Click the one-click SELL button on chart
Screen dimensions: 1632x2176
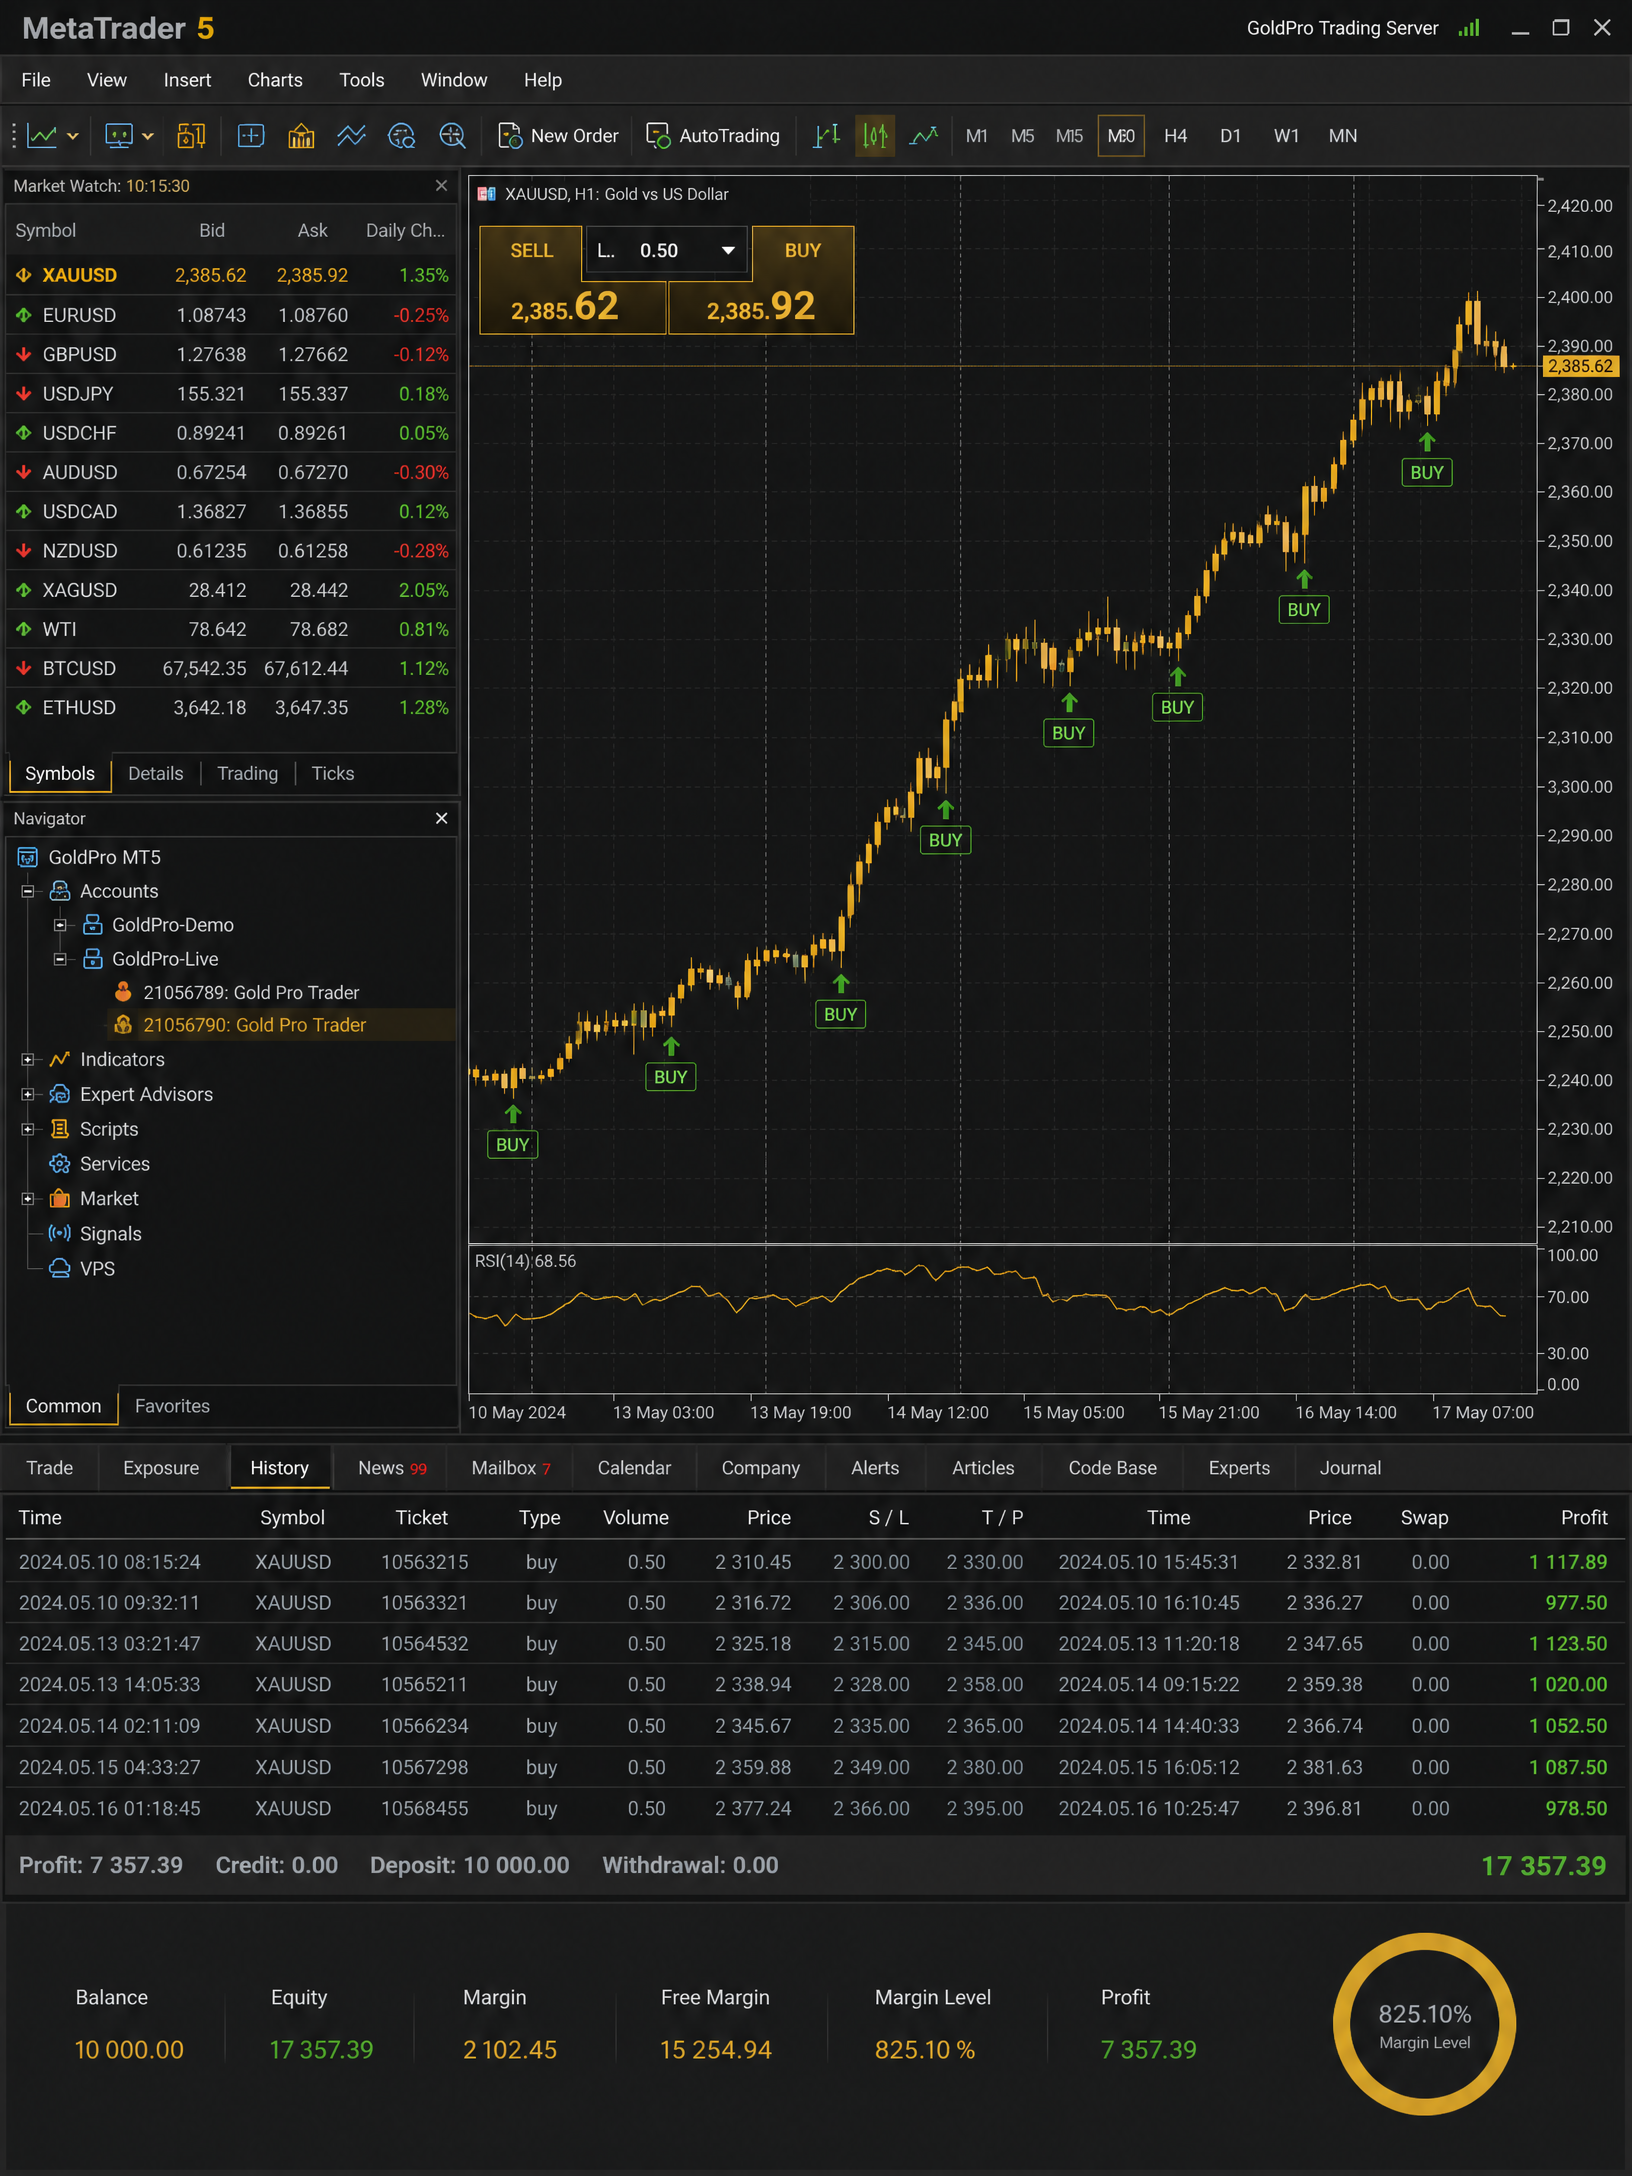tap(531, 251)
